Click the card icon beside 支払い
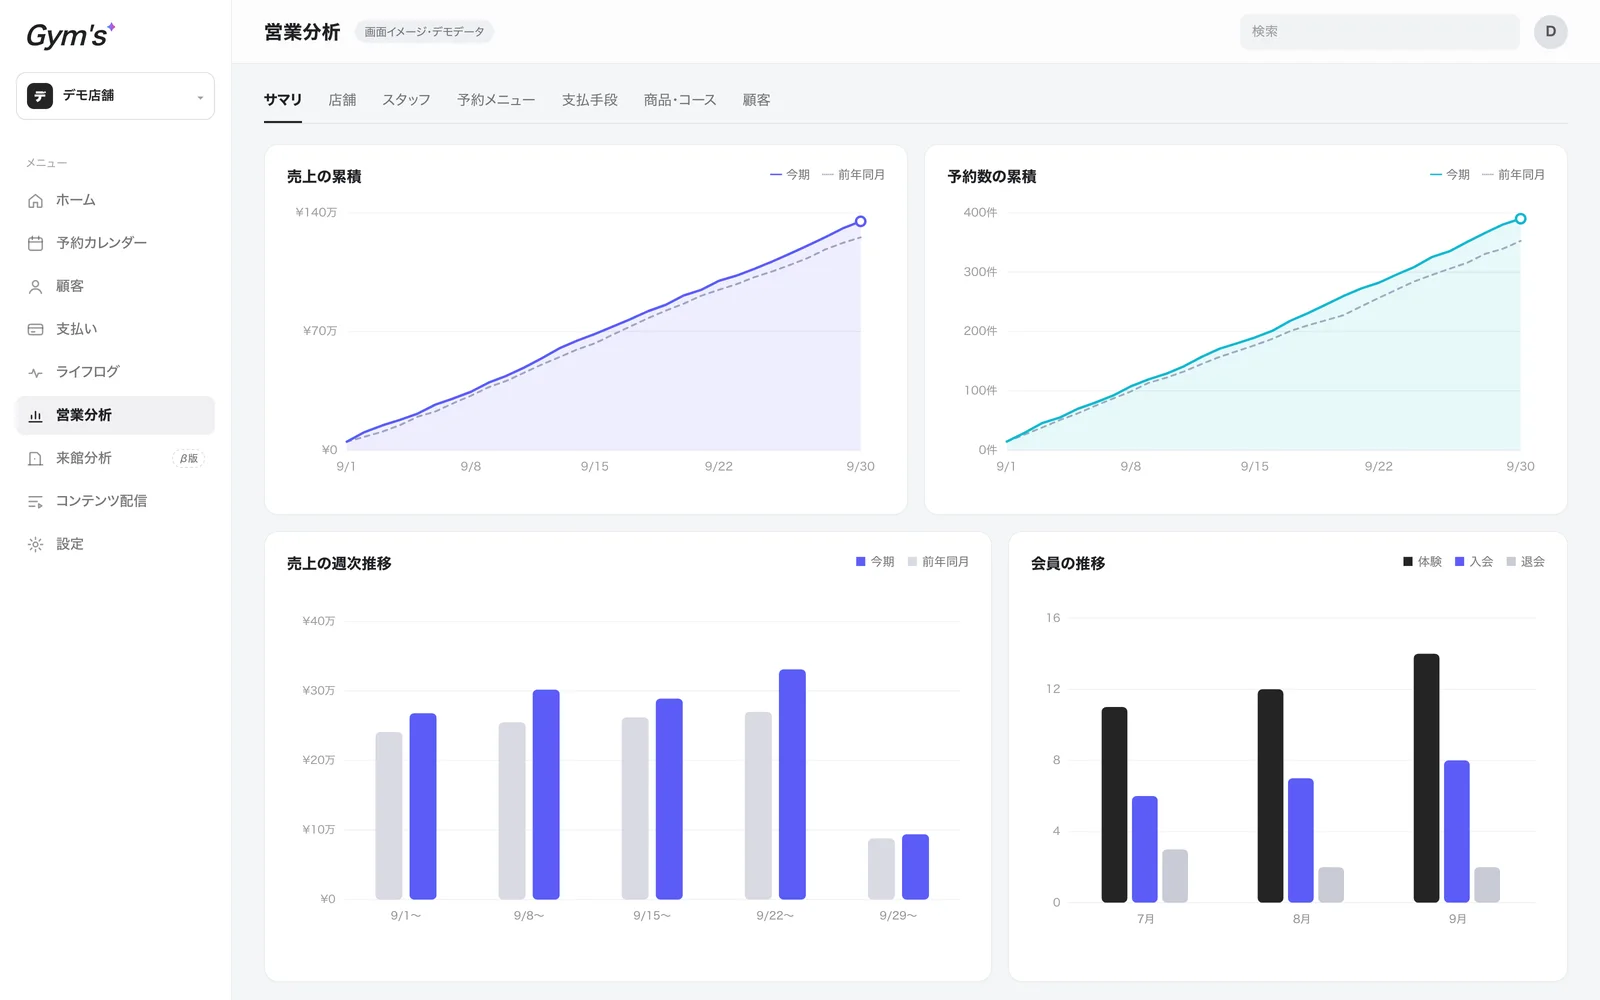This screenshot has height=1000, width=1600. click(x=36, y=329)
